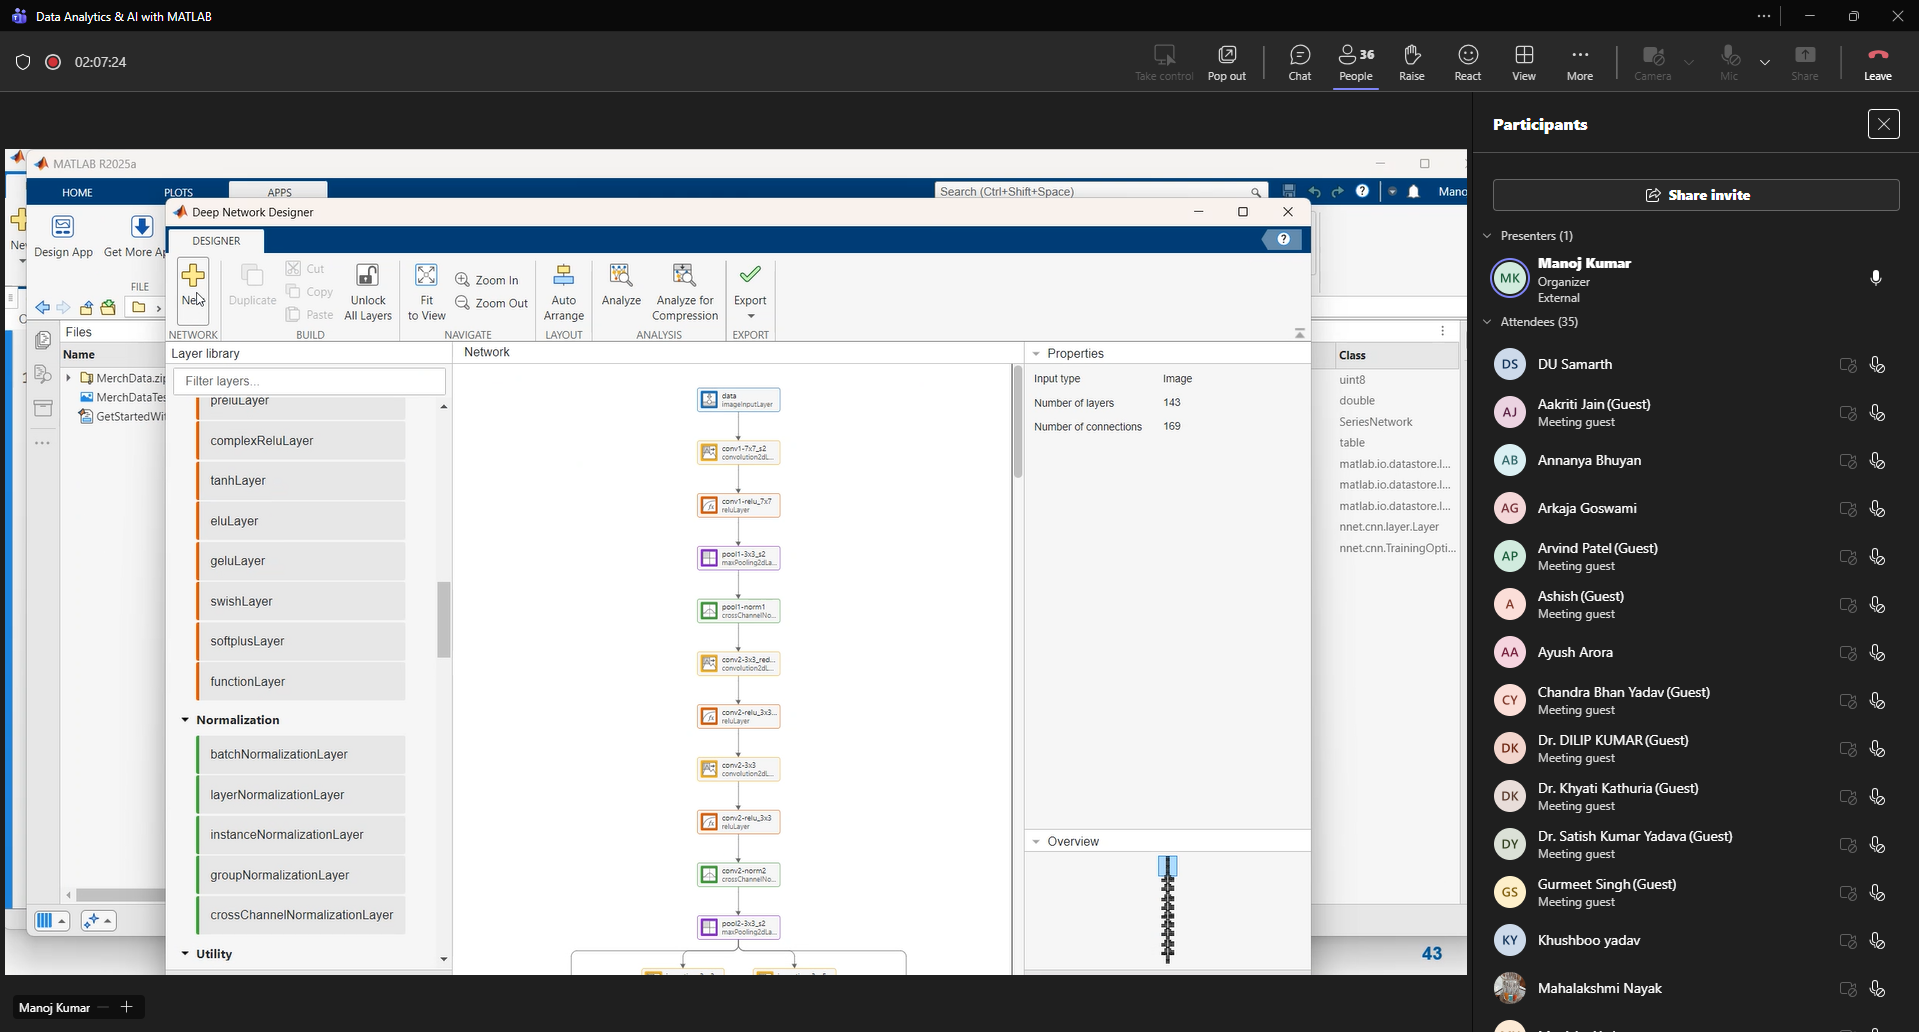1919x1032 pixels.
Task: Open the React emoji menu
Action: (x=1467, y=62)
